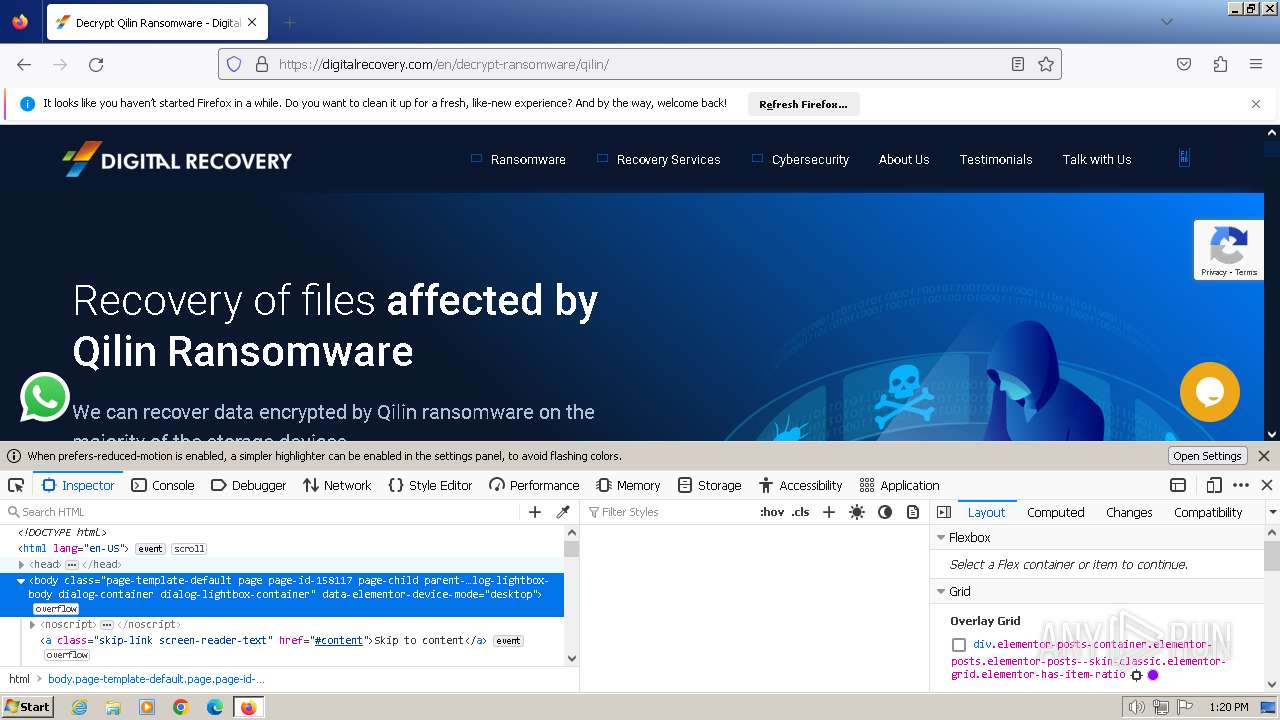Toggle light color scheme simulation
This screenshot has width=1280, height=720.
point(857,512)
